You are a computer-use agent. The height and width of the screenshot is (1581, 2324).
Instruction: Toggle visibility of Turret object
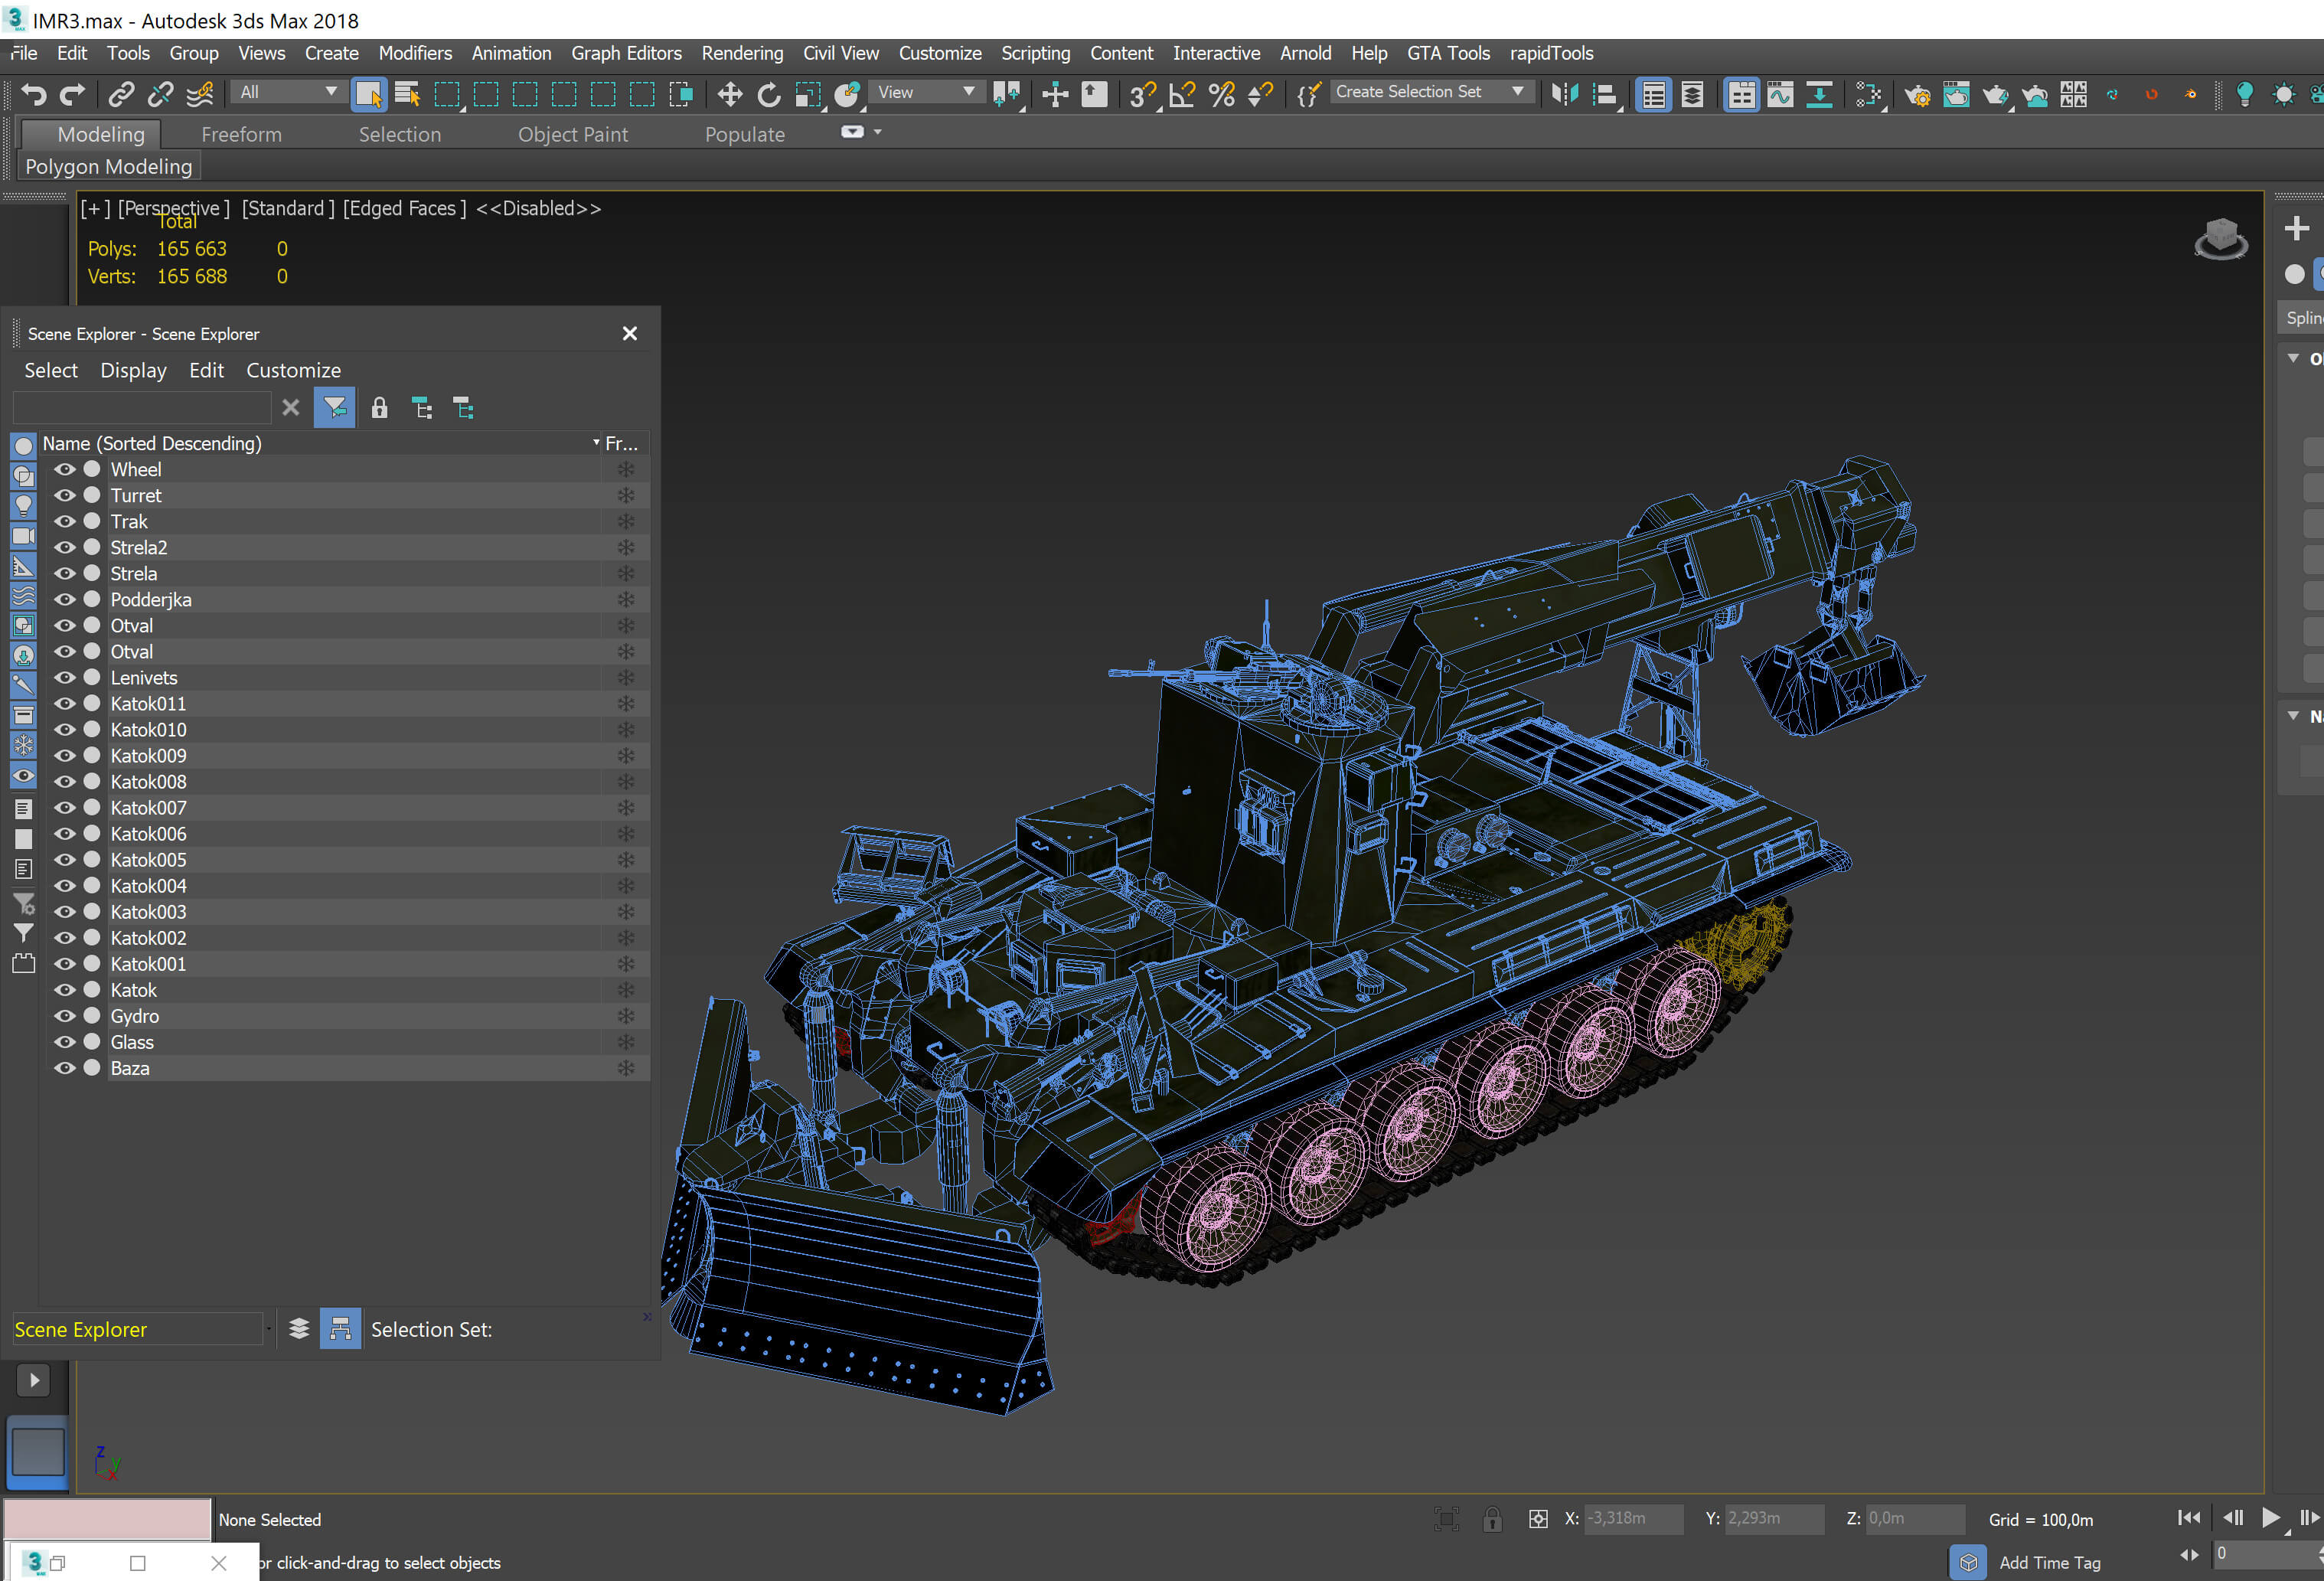[x=65, y=495]
